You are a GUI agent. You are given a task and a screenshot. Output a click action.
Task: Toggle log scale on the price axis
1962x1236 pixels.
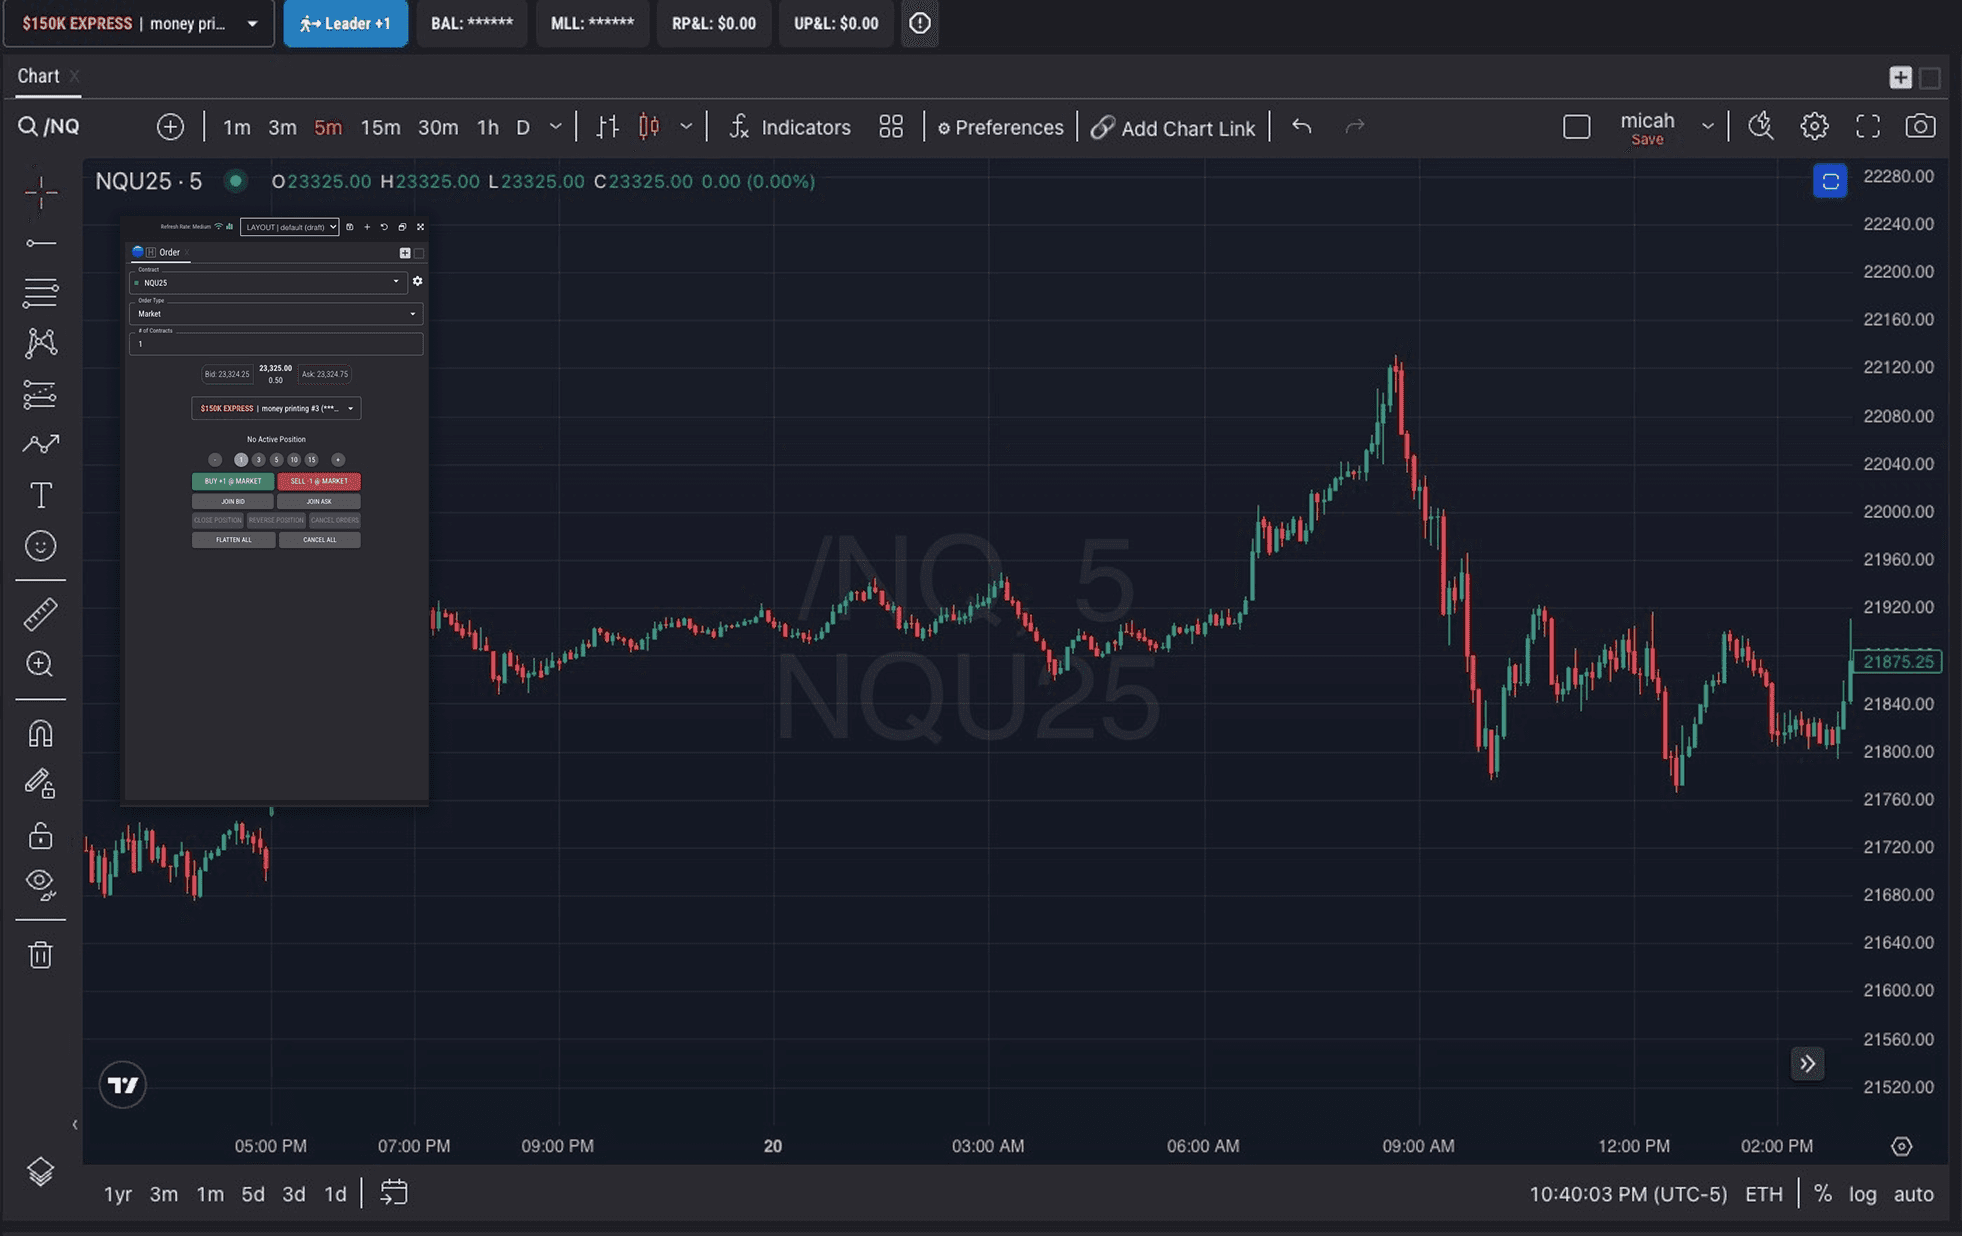pyautogui.click(x=1862, y=1193)
